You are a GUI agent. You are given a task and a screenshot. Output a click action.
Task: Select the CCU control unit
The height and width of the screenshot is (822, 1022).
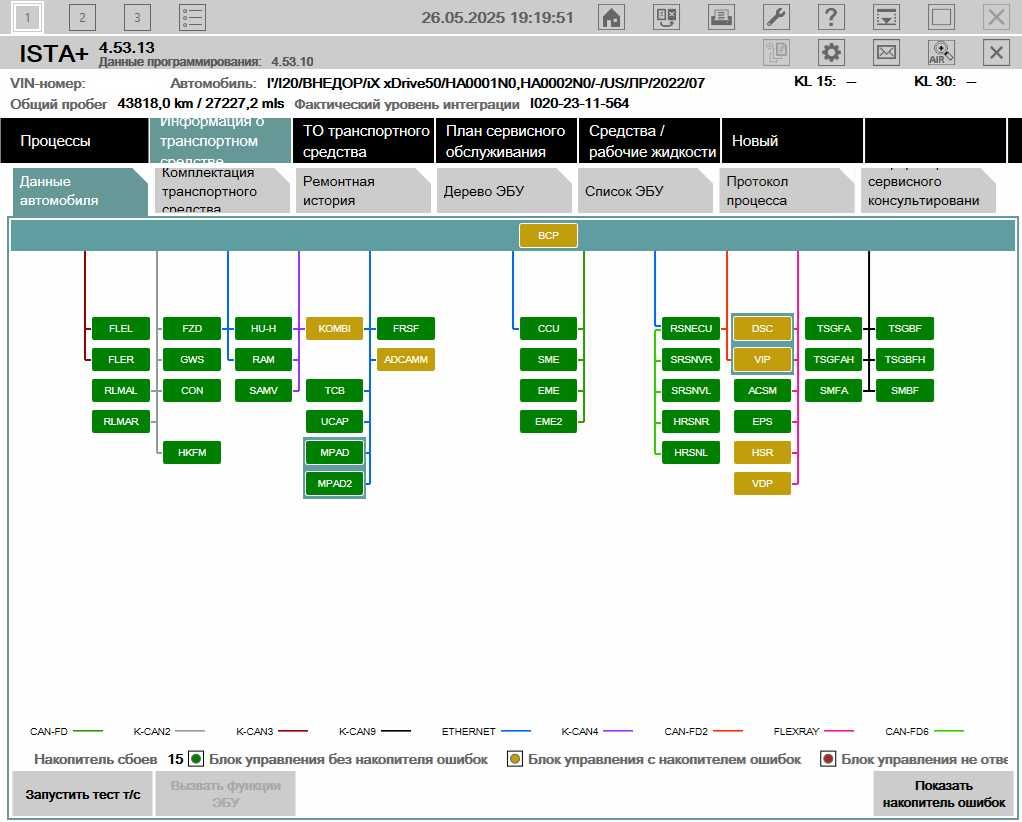tap(548, 329)
